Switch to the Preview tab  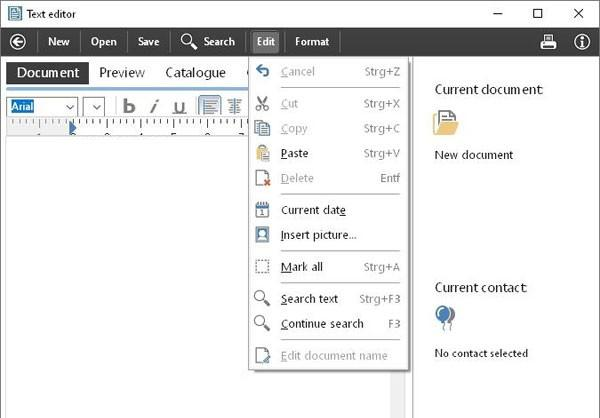122,73
